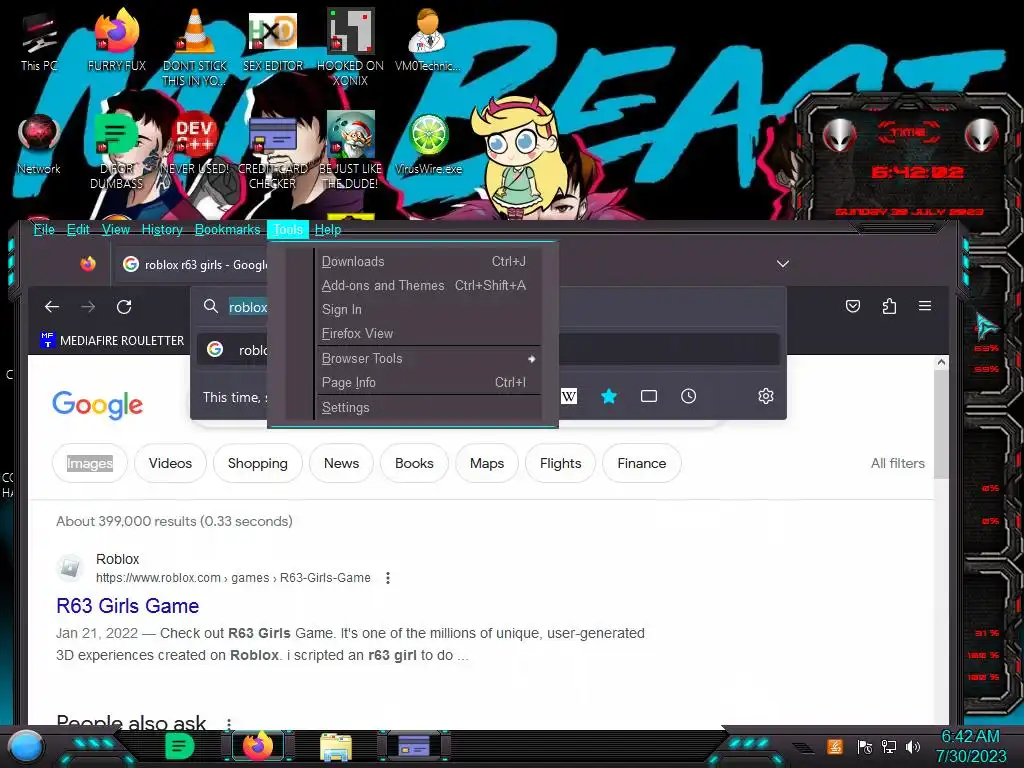This screenshot has width=1024, height=768.
Task: Search bookmarks via the star icon
Action: (609, 396)
